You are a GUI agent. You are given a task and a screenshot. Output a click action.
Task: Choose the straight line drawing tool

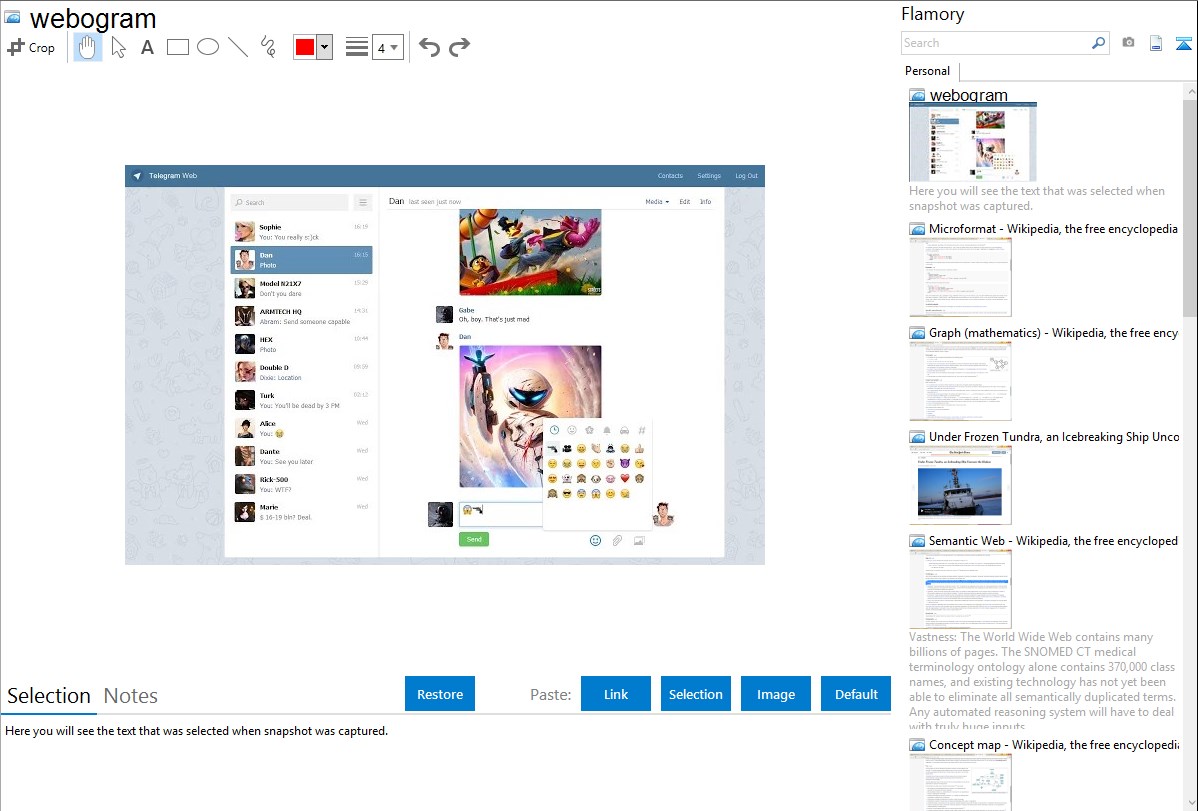click(238, 47)
